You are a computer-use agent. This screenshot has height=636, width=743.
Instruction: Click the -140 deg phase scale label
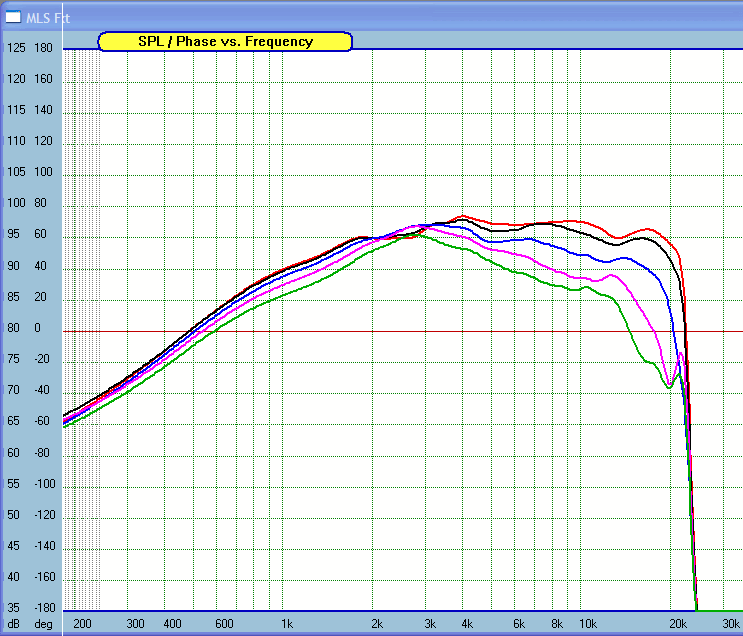[45, 546]
